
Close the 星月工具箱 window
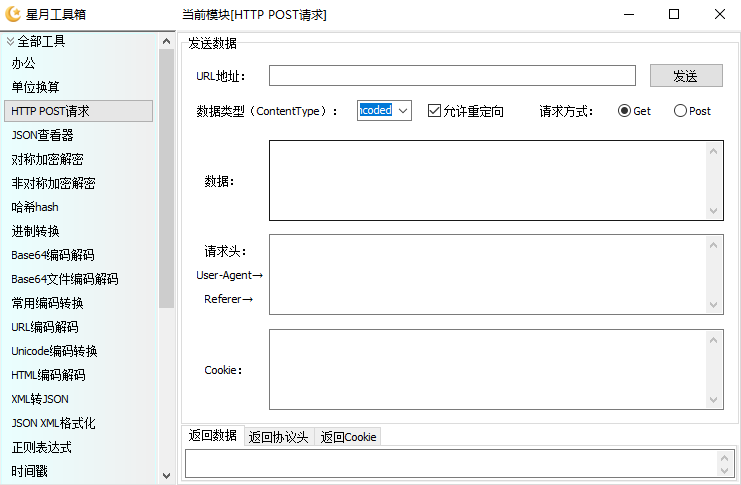click(x=720, y=14)
